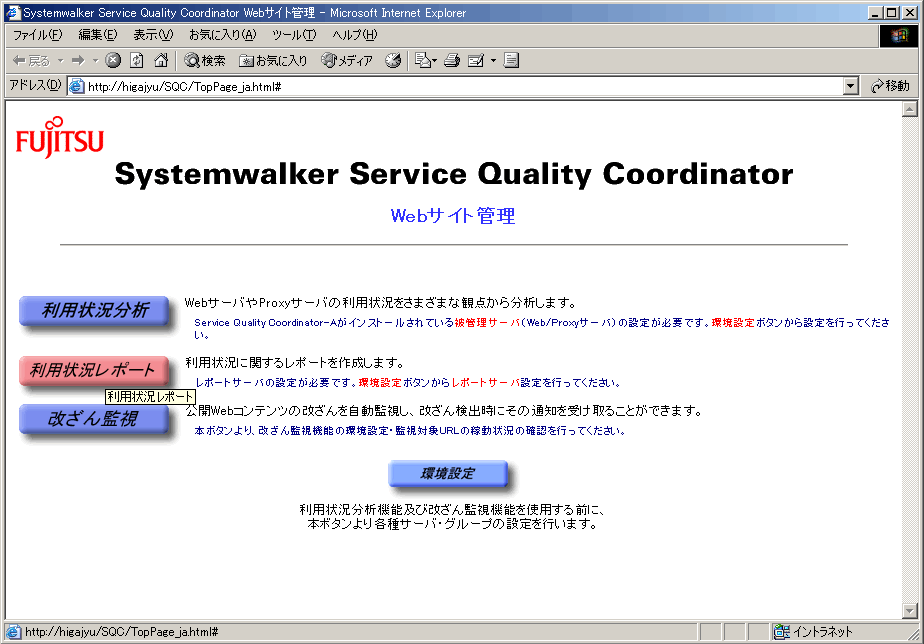
Task: Click the 利用状況レポート button
Action: click(93, 370)
